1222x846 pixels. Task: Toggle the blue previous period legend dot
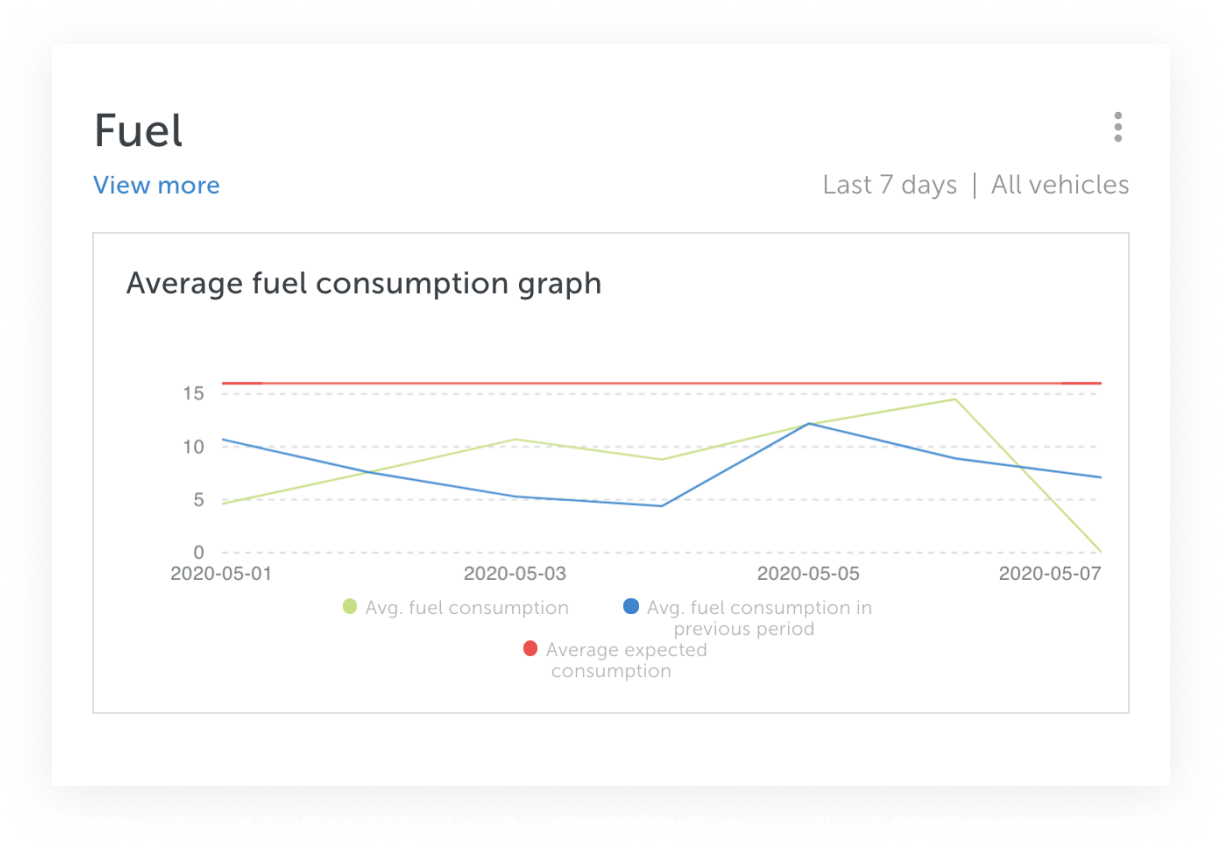pyautogui.click(x=631, y=606)
